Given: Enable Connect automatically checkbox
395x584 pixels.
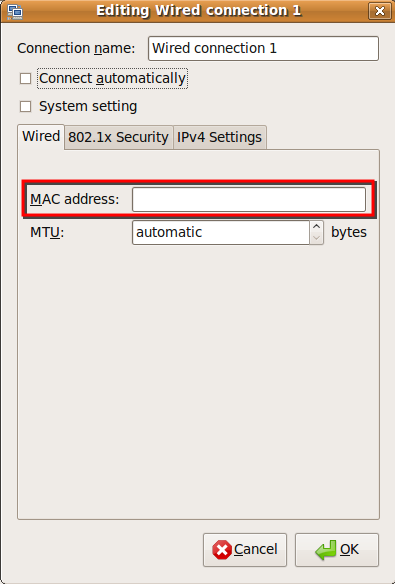Looking at the screenshot, I should click(25, 79).
